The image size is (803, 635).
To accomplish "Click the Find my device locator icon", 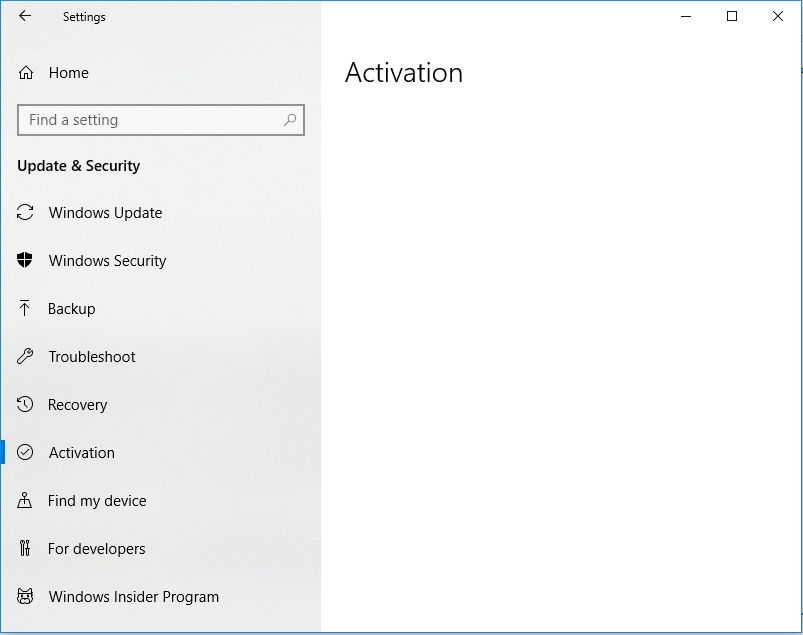I will point(25,500).
